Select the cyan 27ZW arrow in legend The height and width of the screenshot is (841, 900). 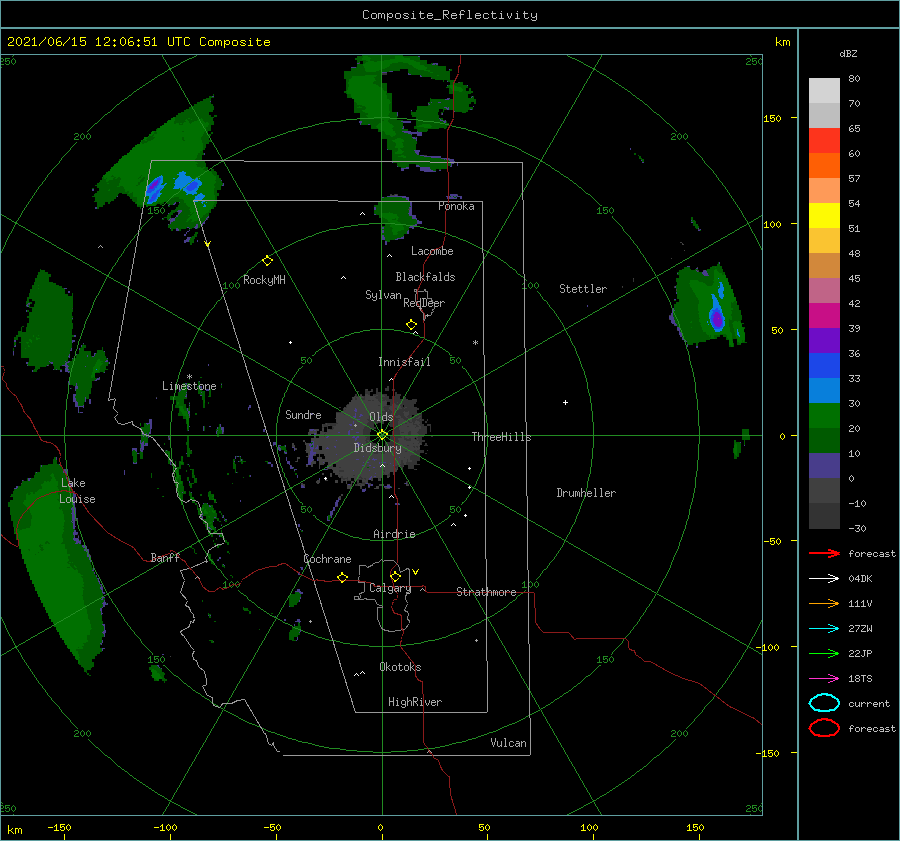(824, 629)
